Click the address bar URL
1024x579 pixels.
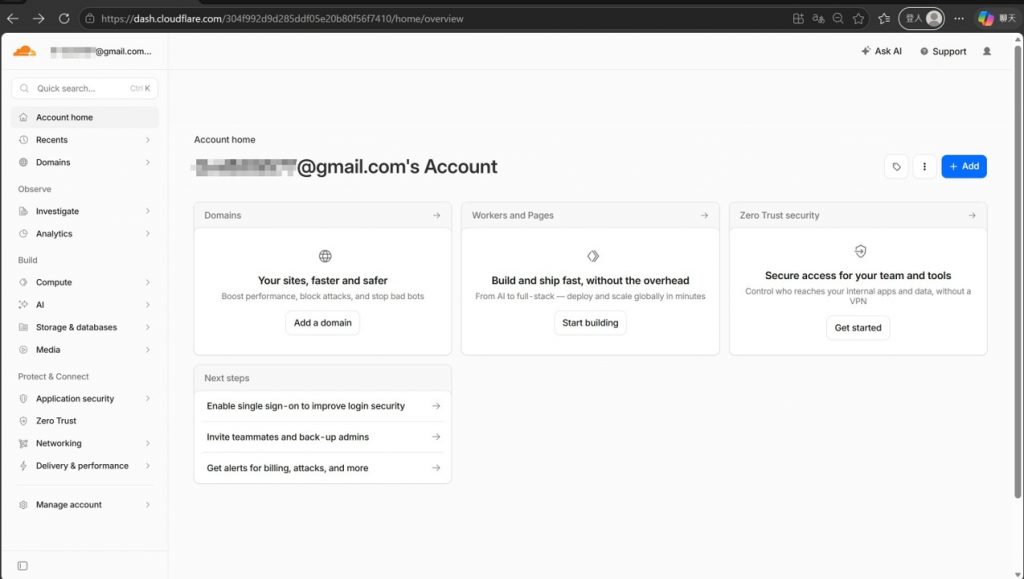(x=282, y=18)
